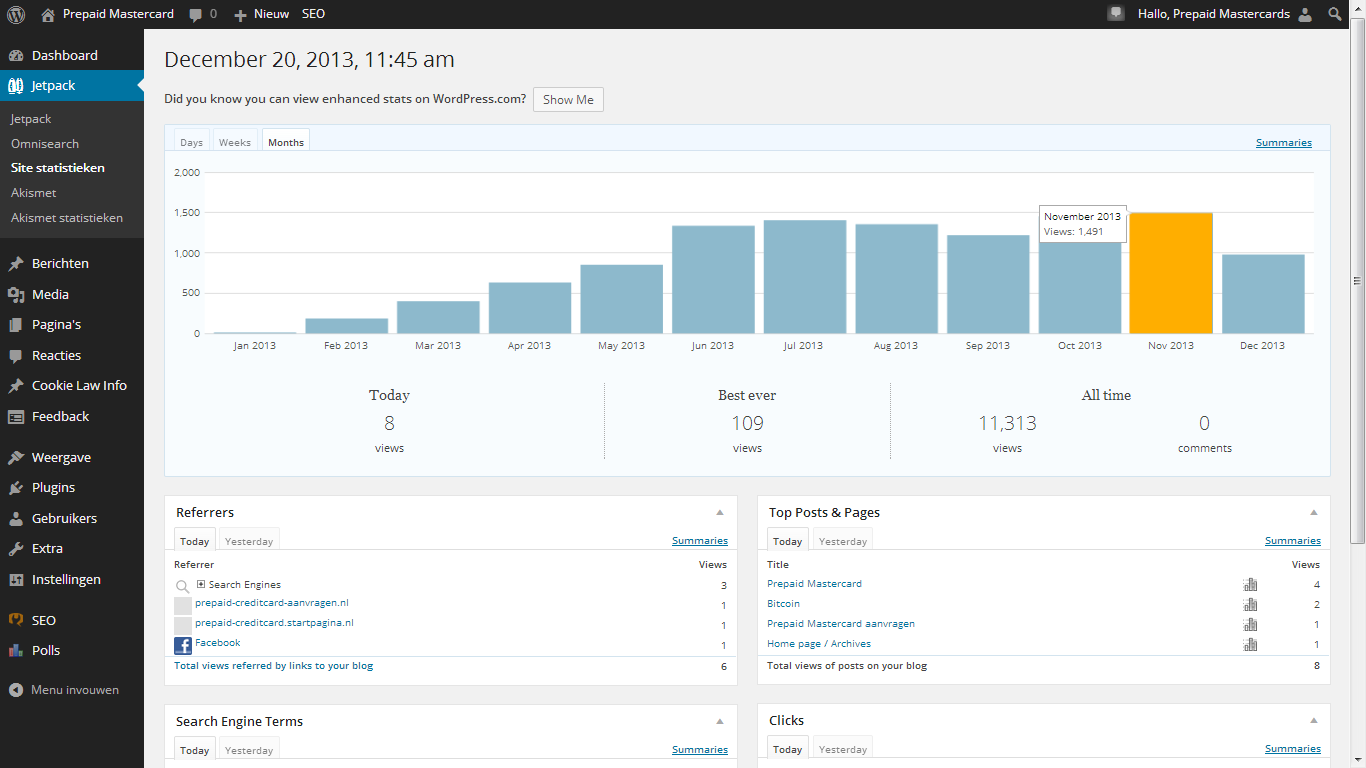Open Summaries link in Clicks panel

[1293, 749]
